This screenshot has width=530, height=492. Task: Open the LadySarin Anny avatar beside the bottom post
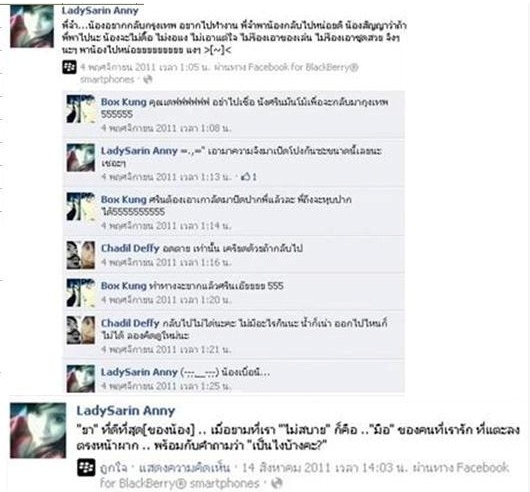(x=38, y=430)
